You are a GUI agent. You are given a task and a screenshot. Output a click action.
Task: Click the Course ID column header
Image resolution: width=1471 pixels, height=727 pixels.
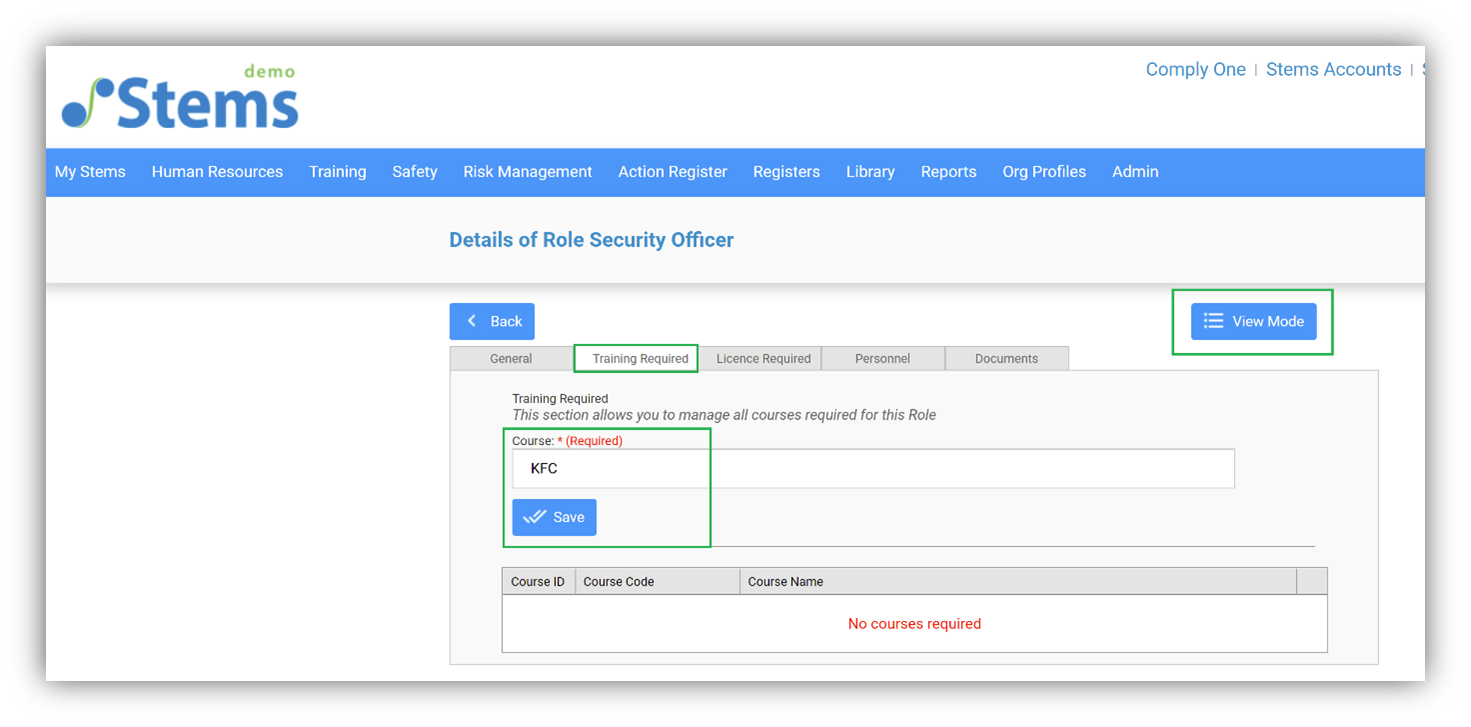(x=538, y=581)
